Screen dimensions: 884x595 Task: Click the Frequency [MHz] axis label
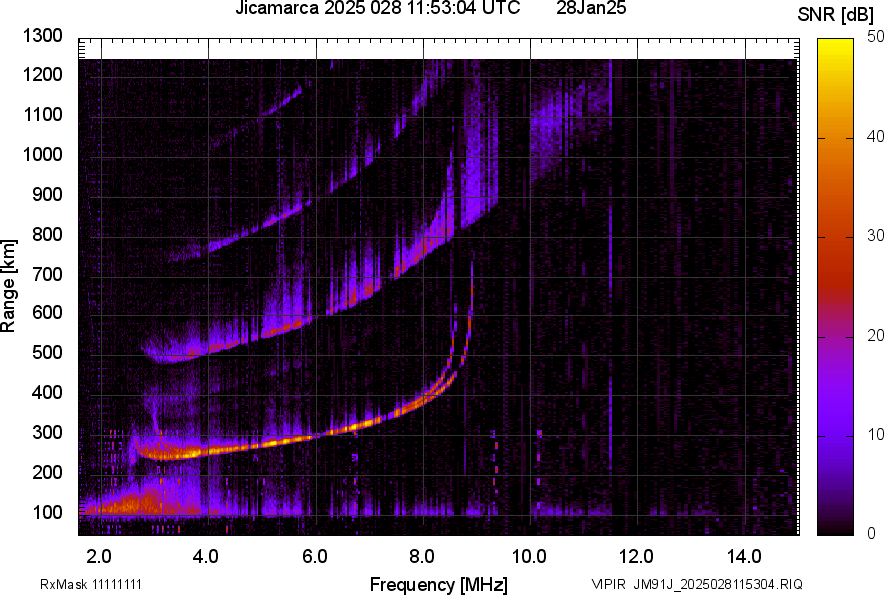point(438,584)
